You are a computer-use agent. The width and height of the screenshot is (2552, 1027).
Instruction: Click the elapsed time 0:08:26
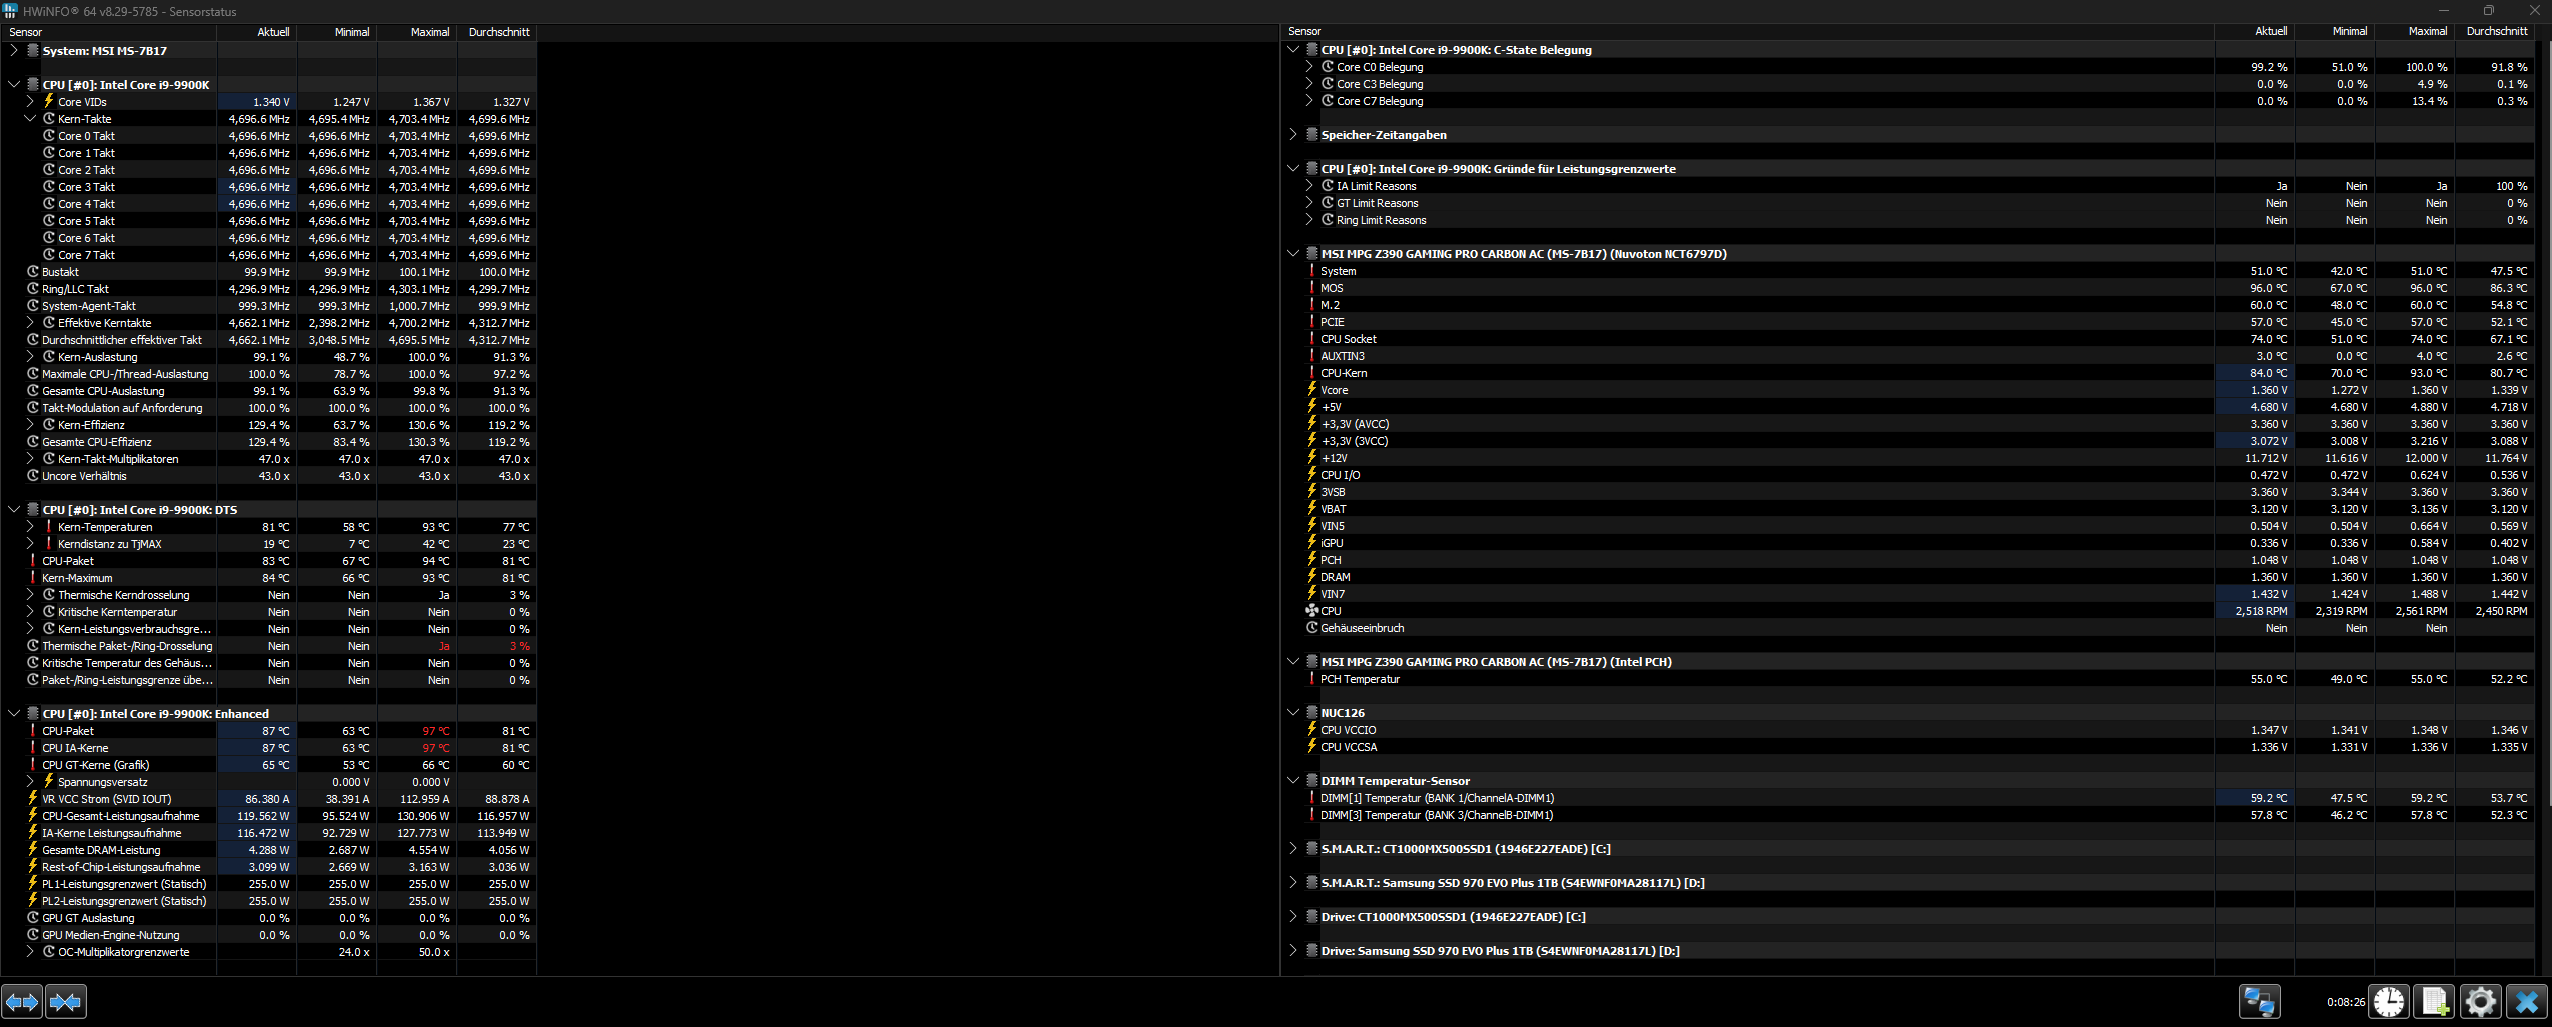pos(2346,1001)
